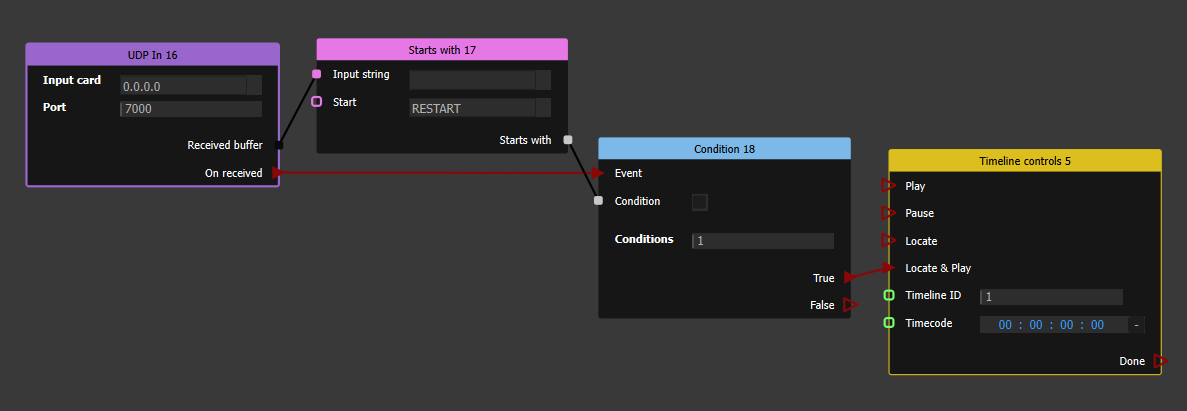Image resolution: width=1187 pixels, height=411 pixels.
Task: Click the Pause input trigger port
Action: point(887,213)
